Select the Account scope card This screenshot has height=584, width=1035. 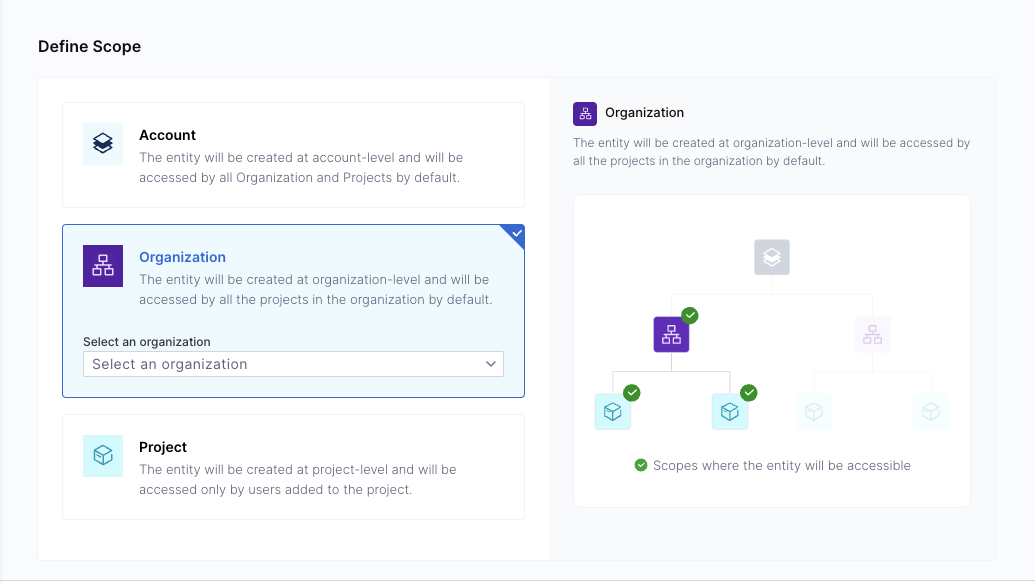293,155
